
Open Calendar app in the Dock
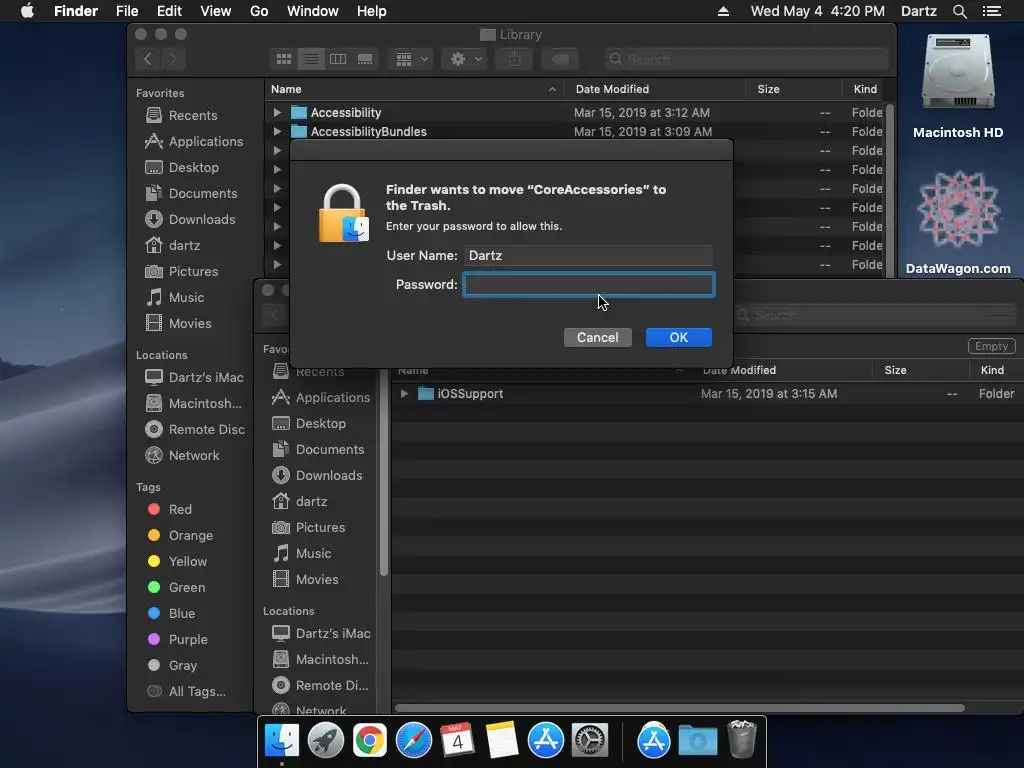tap(457, 741)
